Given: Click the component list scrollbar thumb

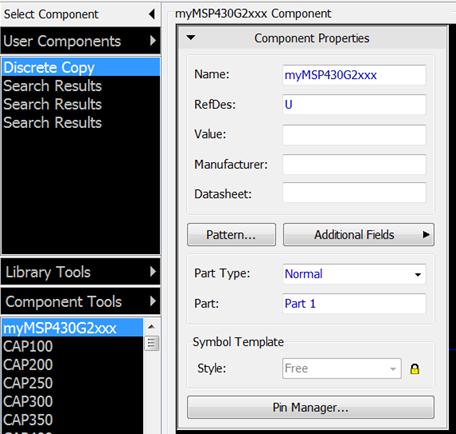Looking at the screenshot, I should (x=151, y=343).
